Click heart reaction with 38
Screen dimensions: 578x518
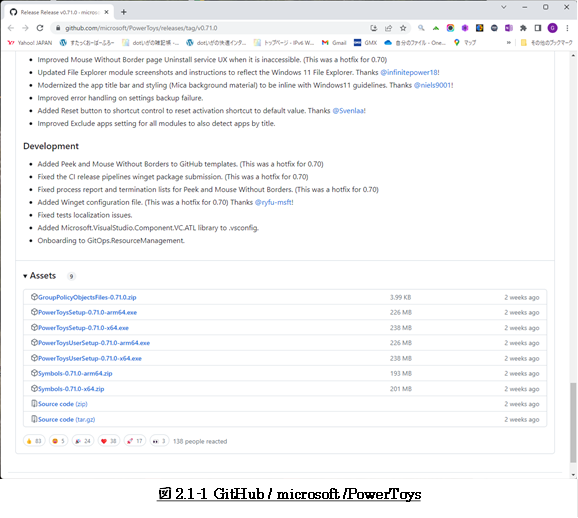(x=109, y=441)
